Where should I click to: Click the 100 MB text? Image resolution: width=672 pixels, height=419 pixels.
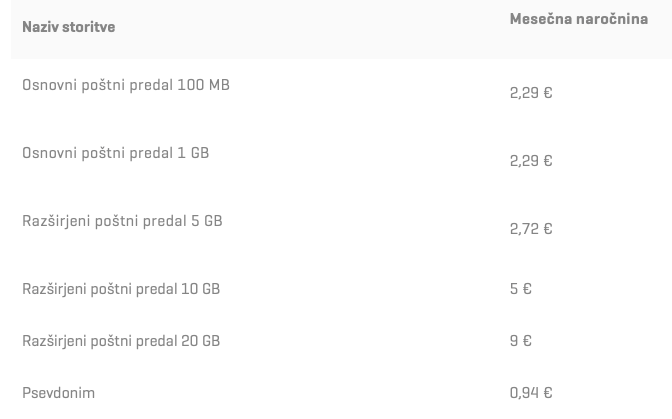pos(204,85)
